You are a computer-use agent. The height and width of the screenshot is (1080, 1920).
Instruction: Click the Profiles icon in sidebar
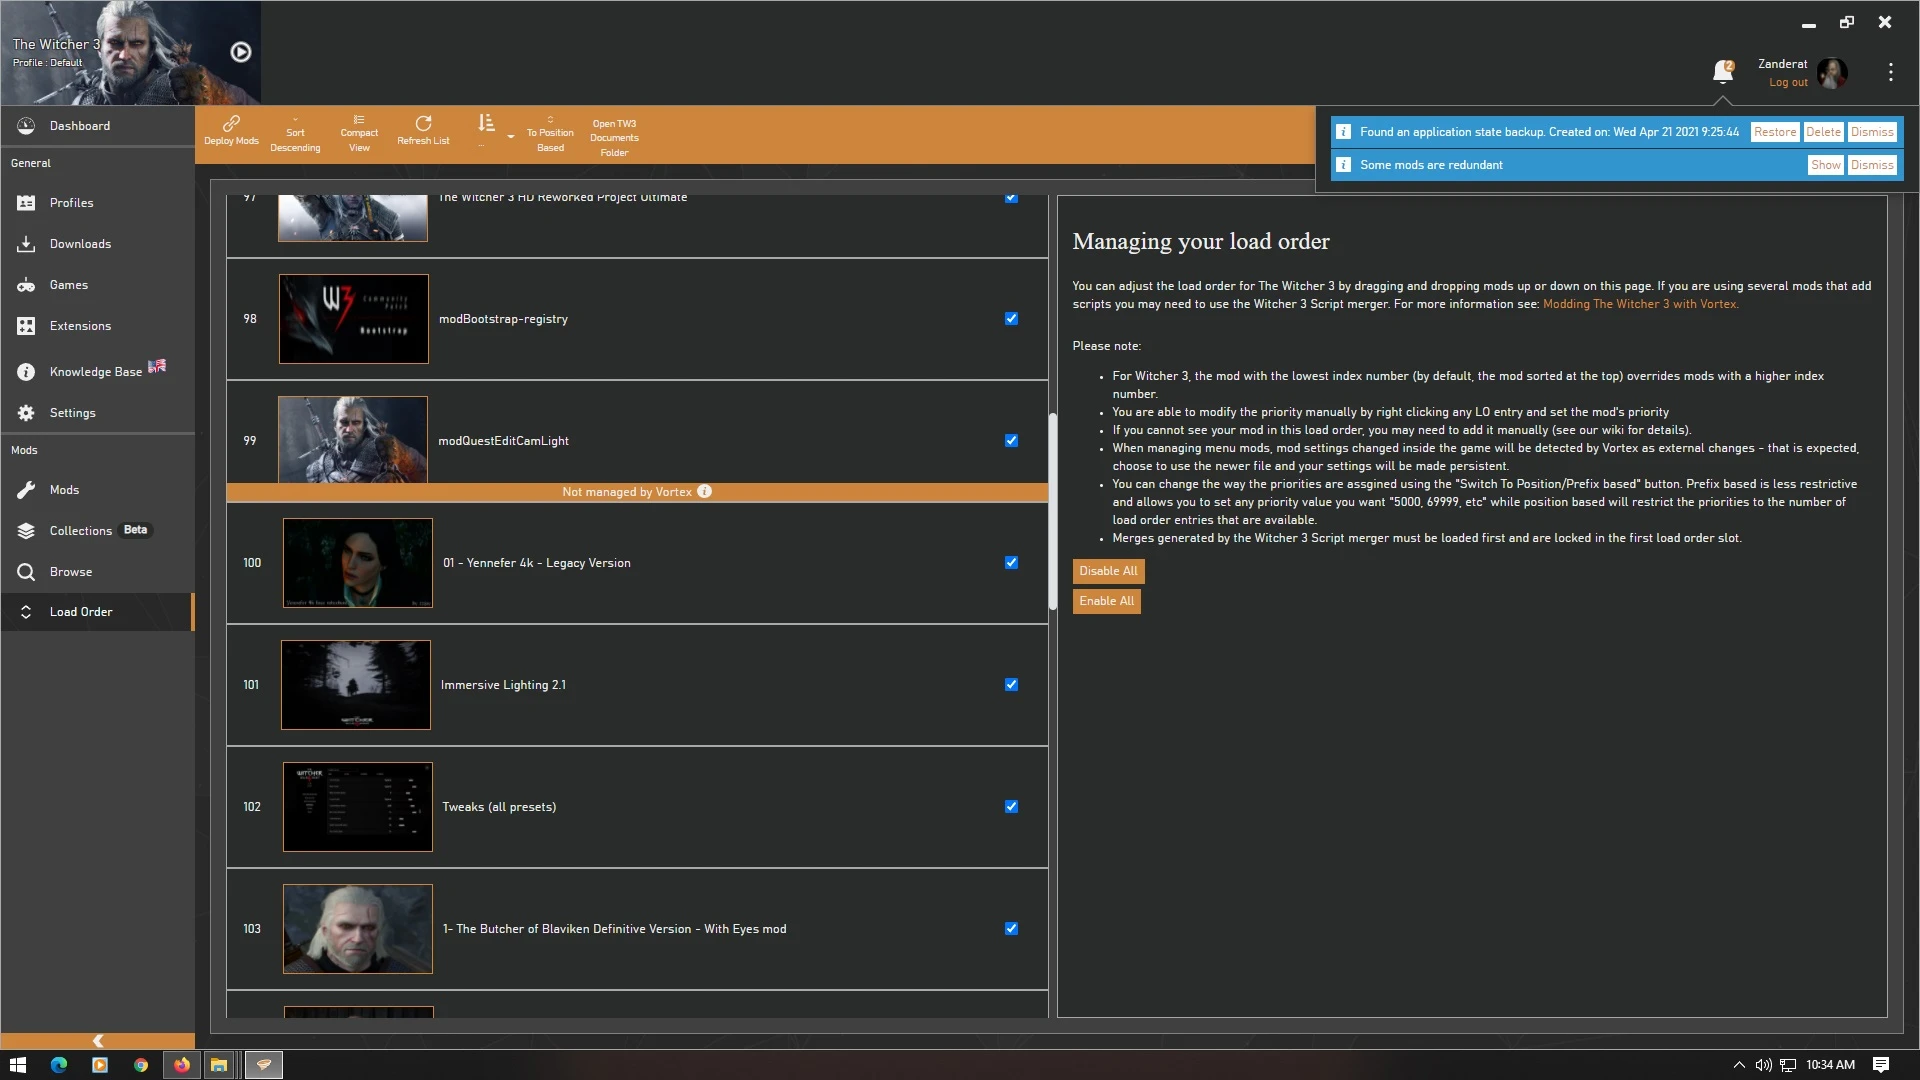[26, 203]
